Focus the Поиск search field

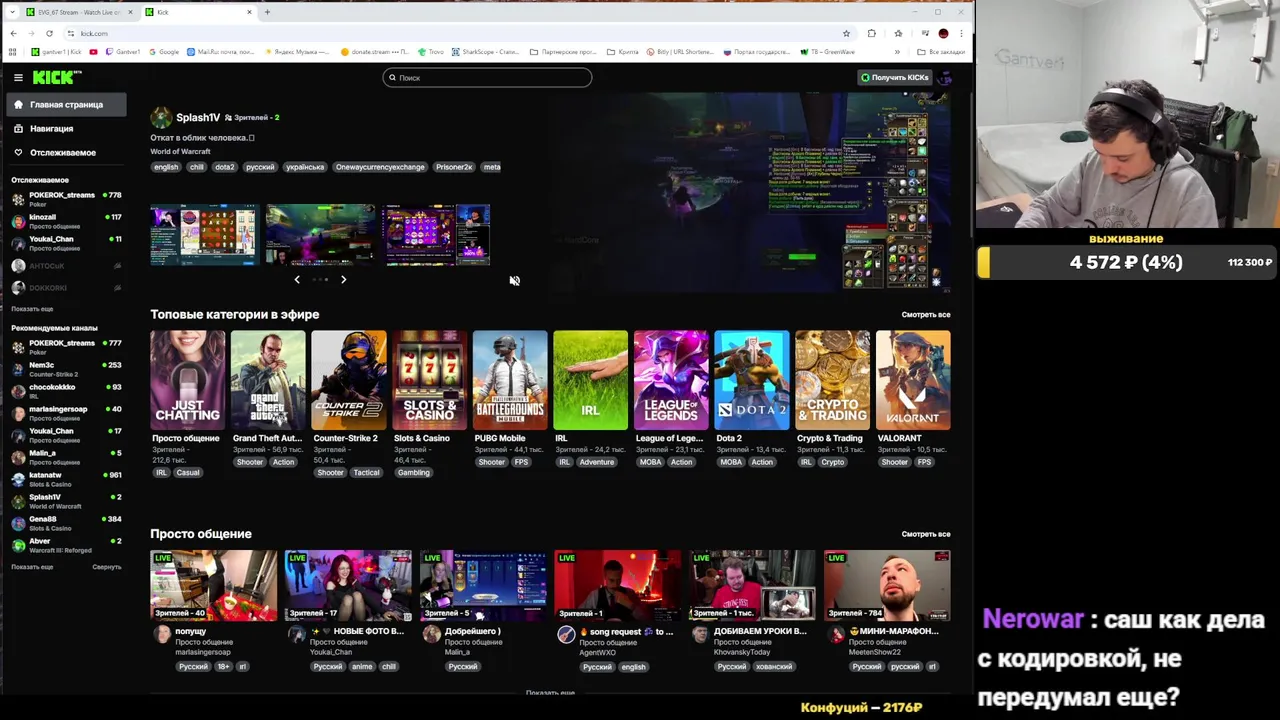coord(487,77)
